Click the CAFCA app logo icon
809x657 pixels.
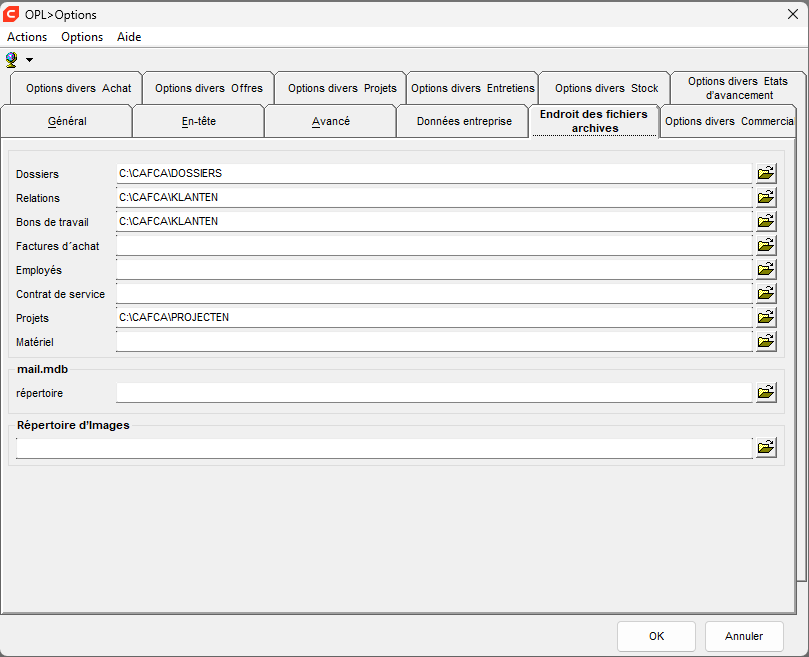coord(11,14)
